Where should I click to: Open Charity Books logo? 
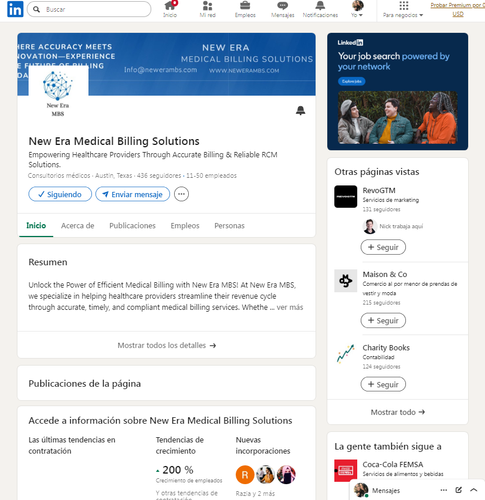(346, 354)
